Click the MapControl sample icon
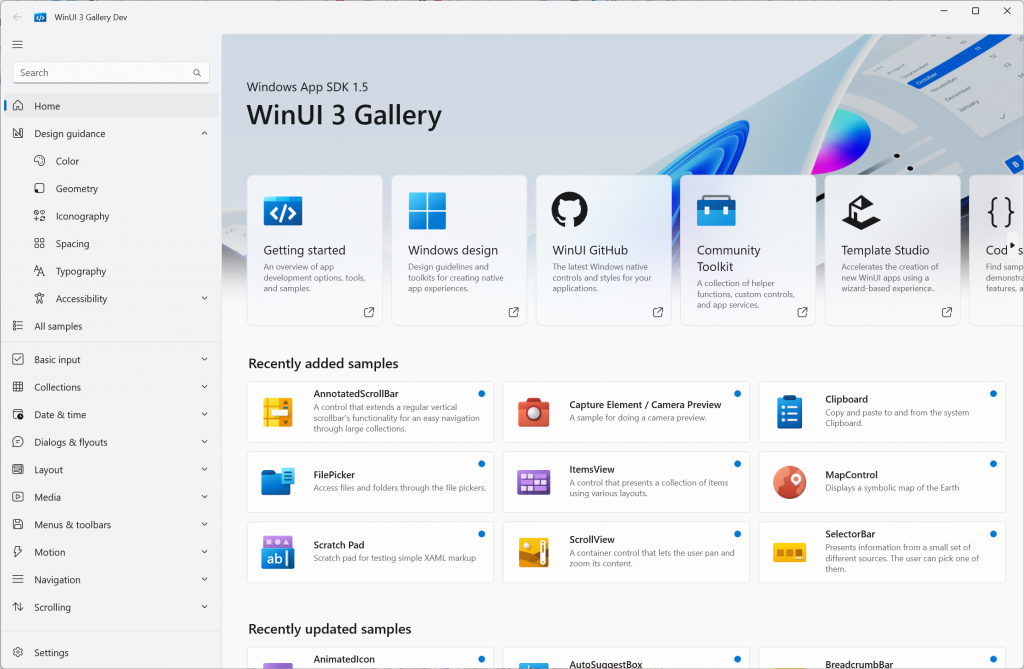 789,482
